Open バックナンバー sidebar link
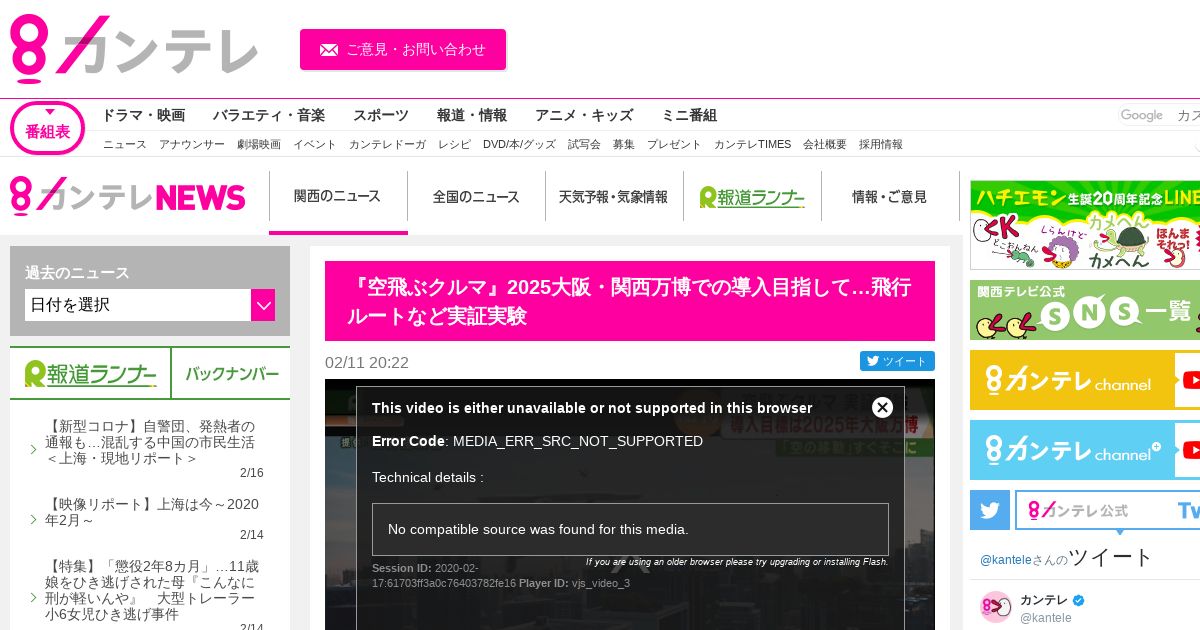1200x630 pixels. tap(231, 374)
